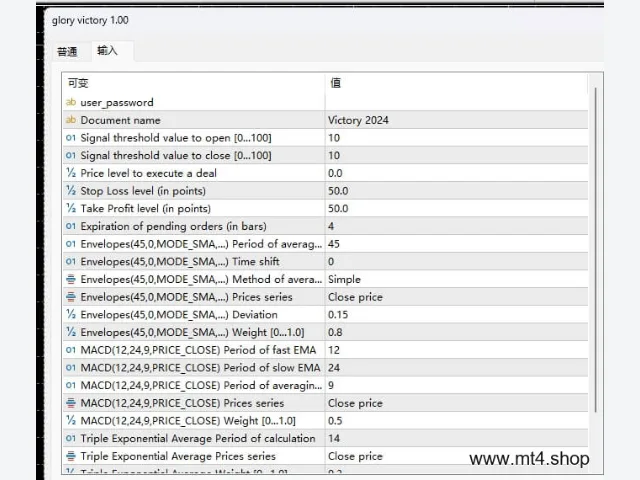Click enum icon for Envelopes Method of averaging
The width and height of the screenshot is (640, 480).
[71, 279]
